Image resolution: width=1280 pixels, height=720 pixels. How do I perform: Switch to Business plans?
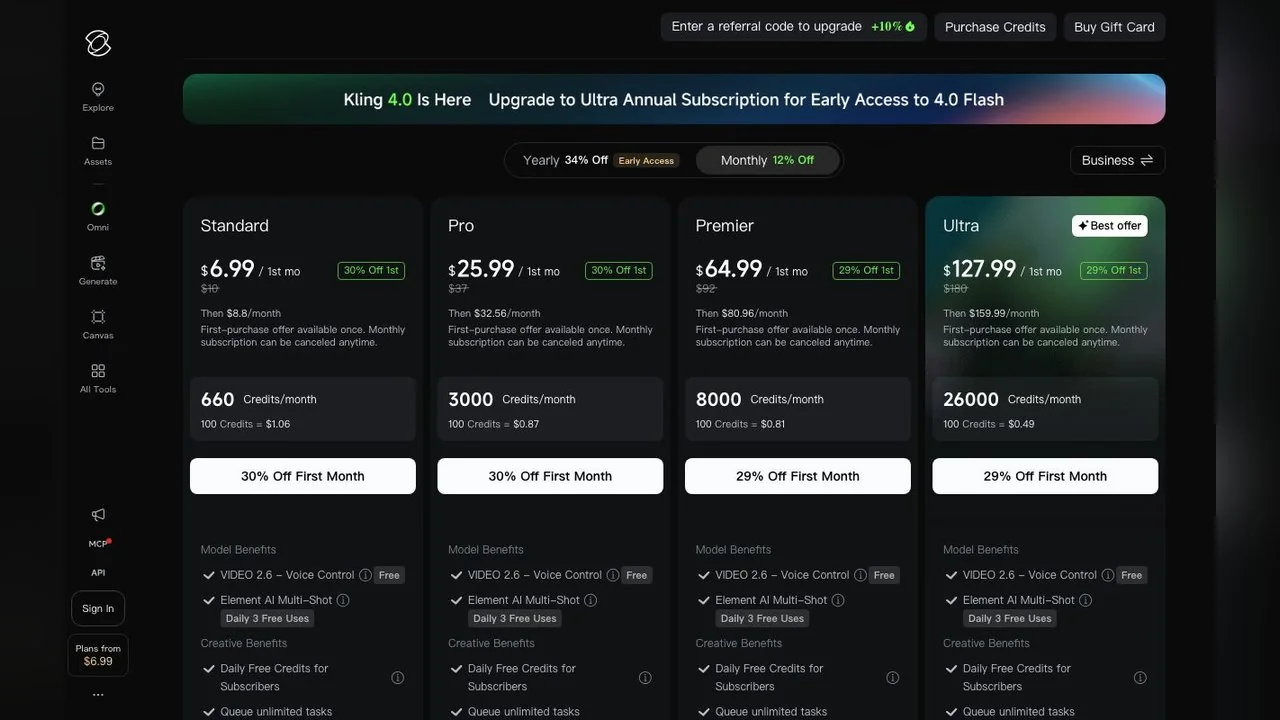(1117, 160)
